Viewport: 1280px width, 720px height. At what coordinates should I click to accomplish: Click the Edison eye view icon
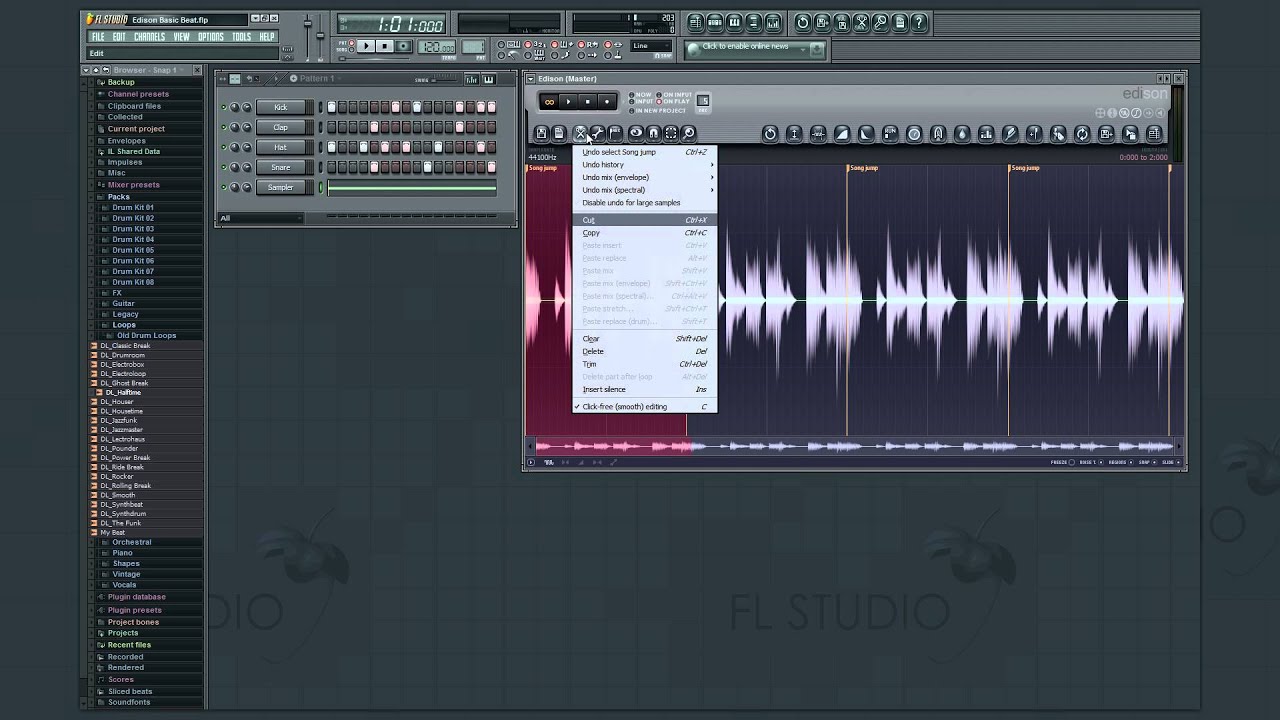(636, 133)
